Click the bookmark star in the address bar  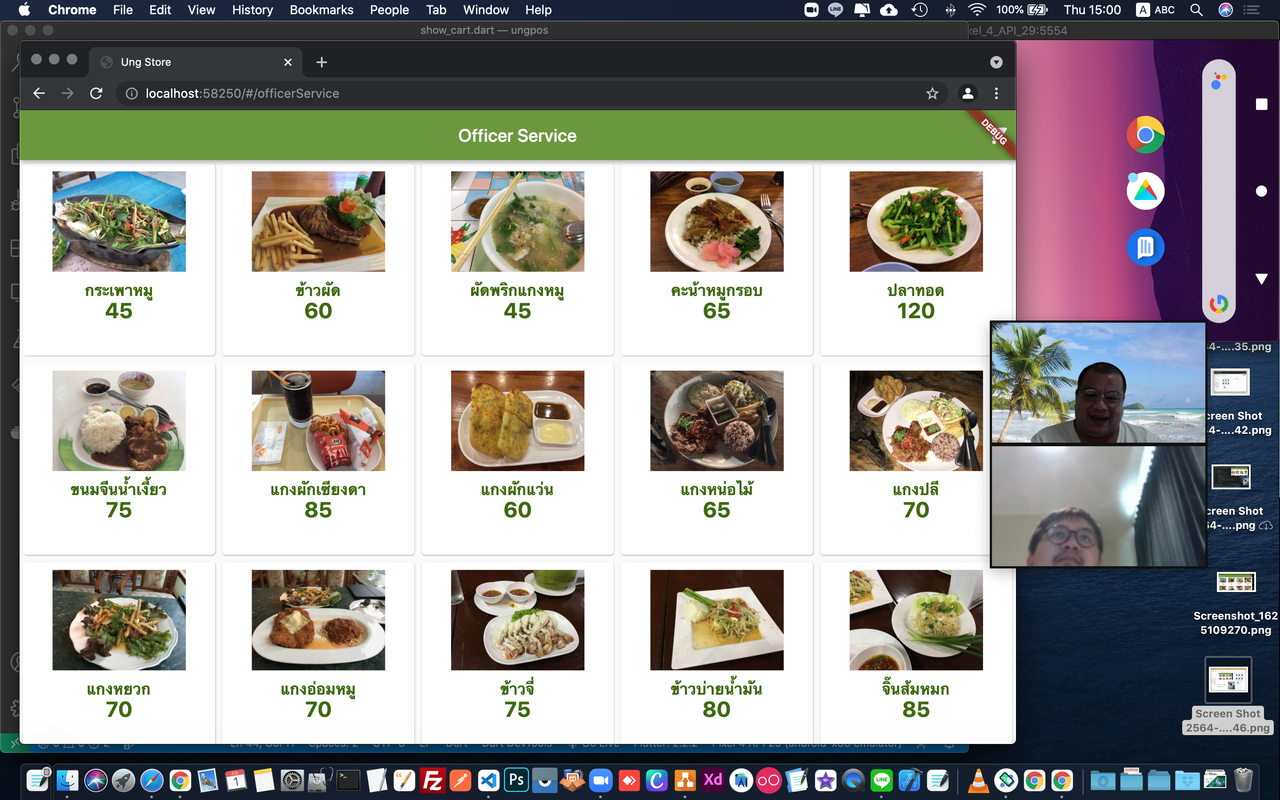tap(932, 93)
